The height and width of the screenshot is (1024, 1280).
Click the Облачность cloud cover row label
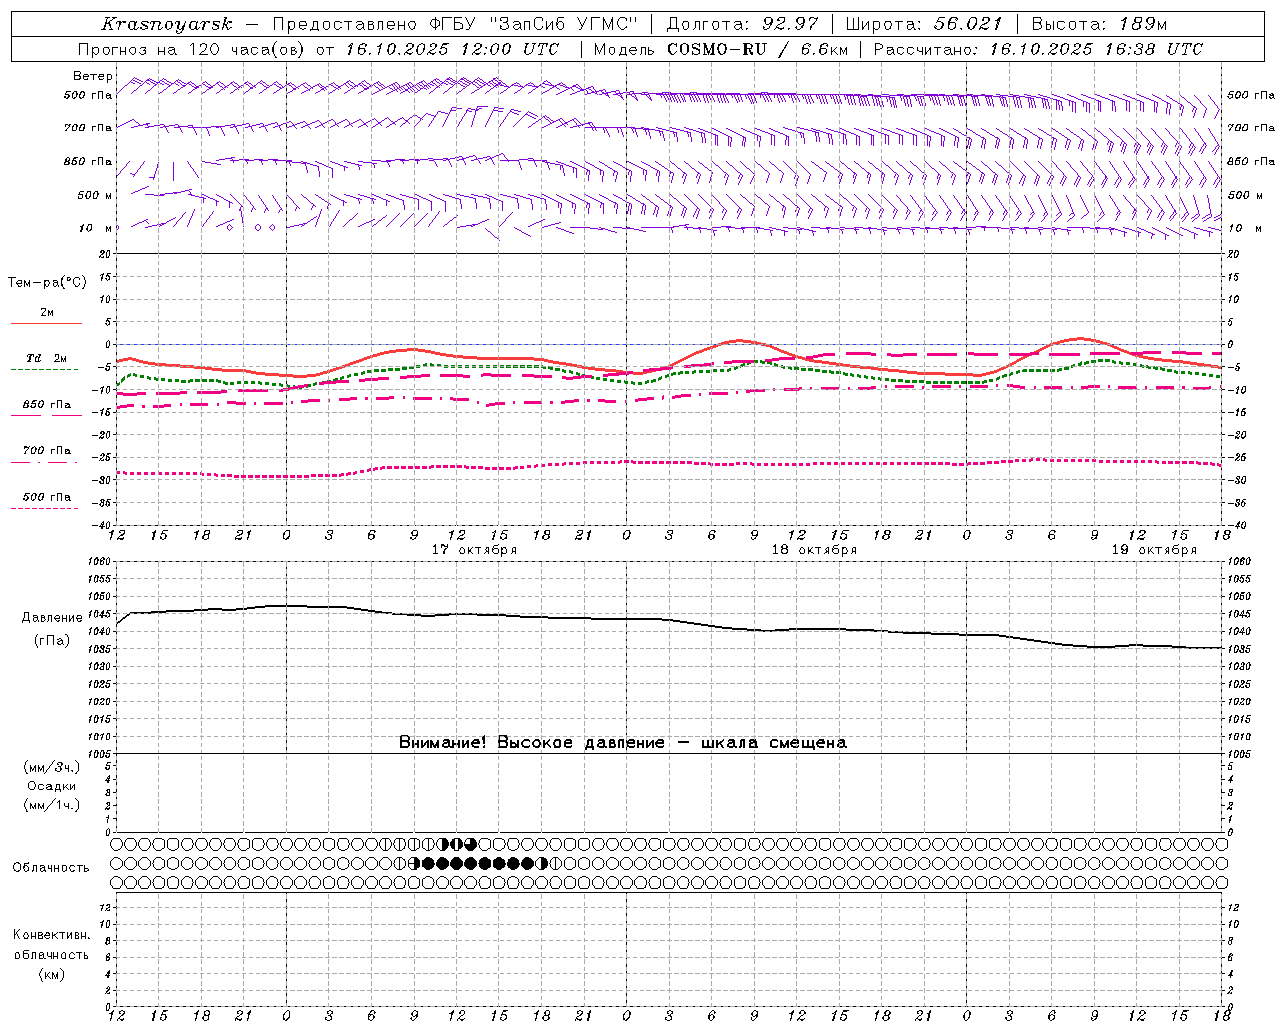click(51, 867)
